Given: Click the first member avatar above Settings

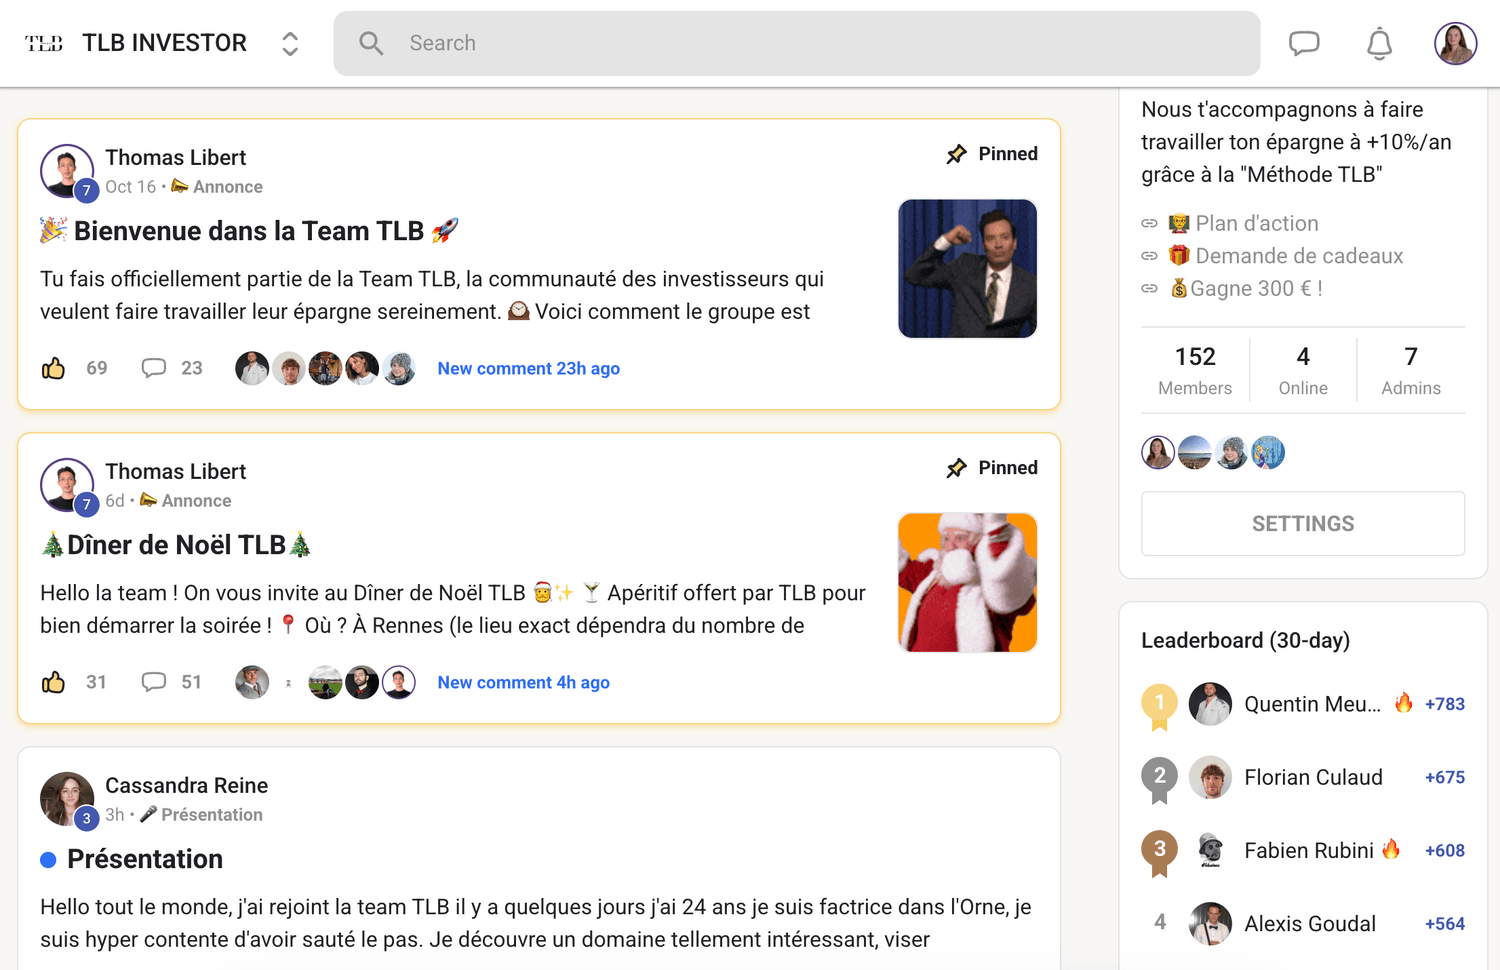Looking at the screenshot, I should 1158,453.
